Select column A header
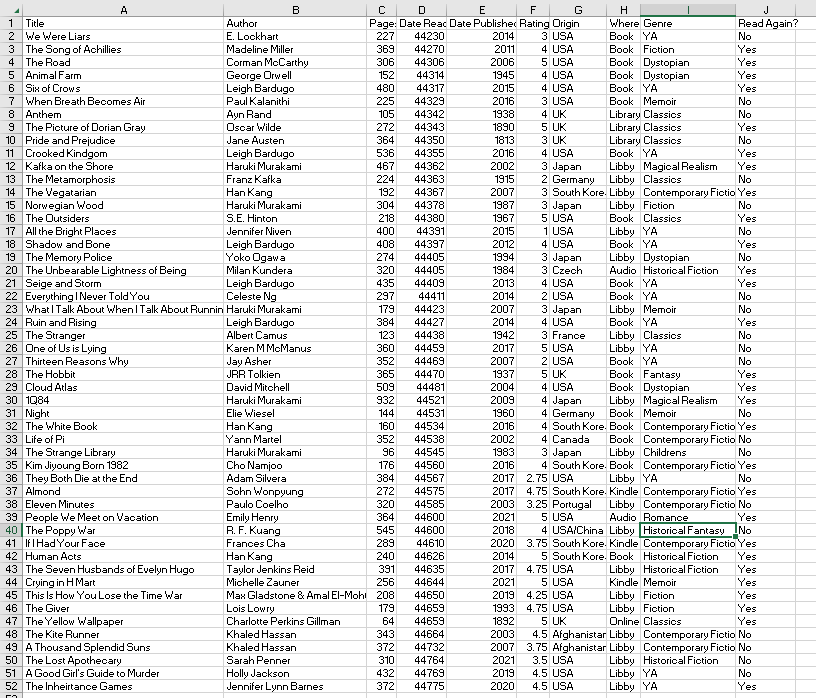Viewport: 816px width, 698px height. [123, 10]
